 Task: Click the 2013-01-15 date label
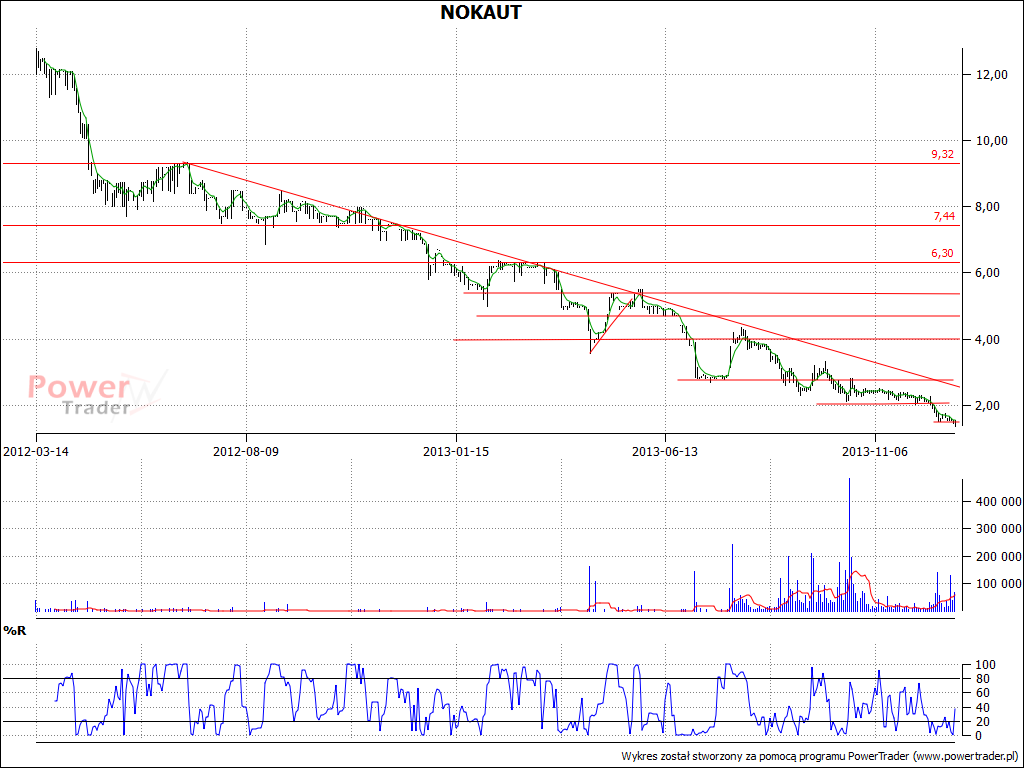[455, 451]
